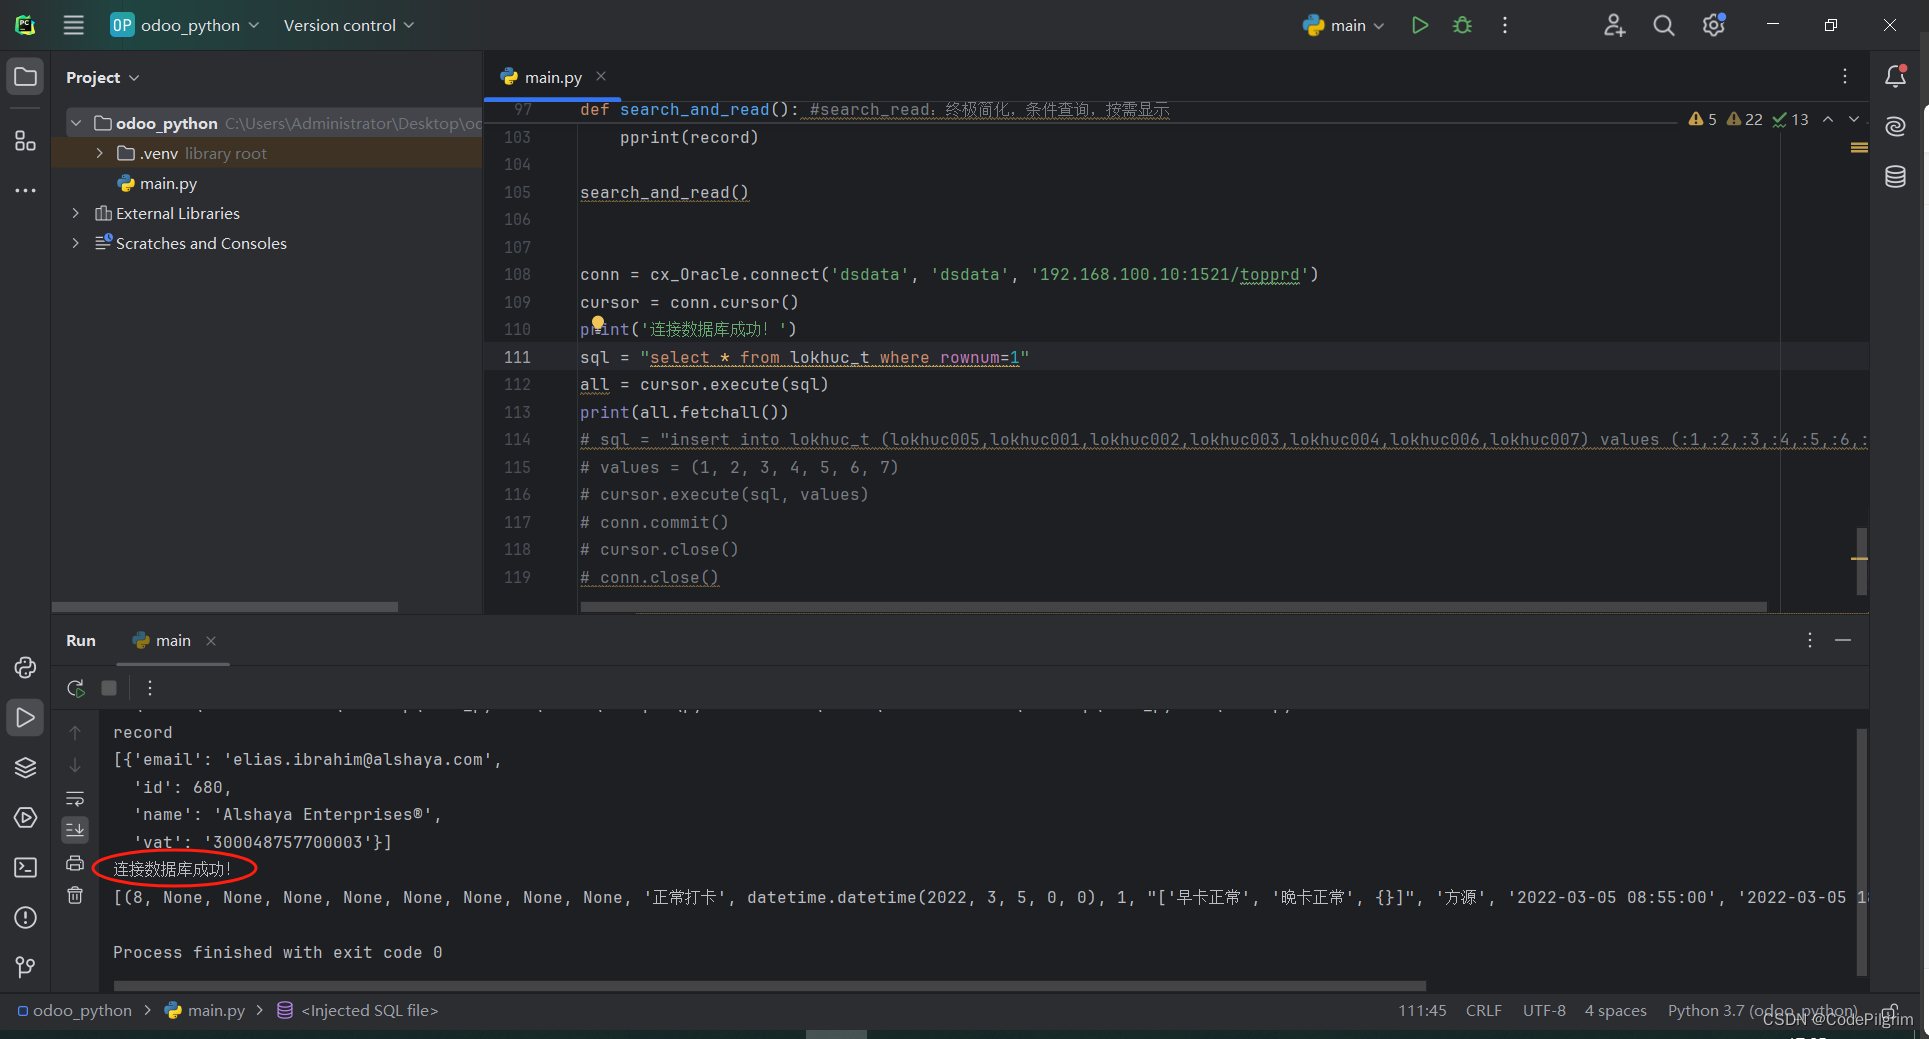This screenshot has width=1929, height=1039.
Task: Toggle soft-wrap in the Run console
Action: [x=75, y=799]
